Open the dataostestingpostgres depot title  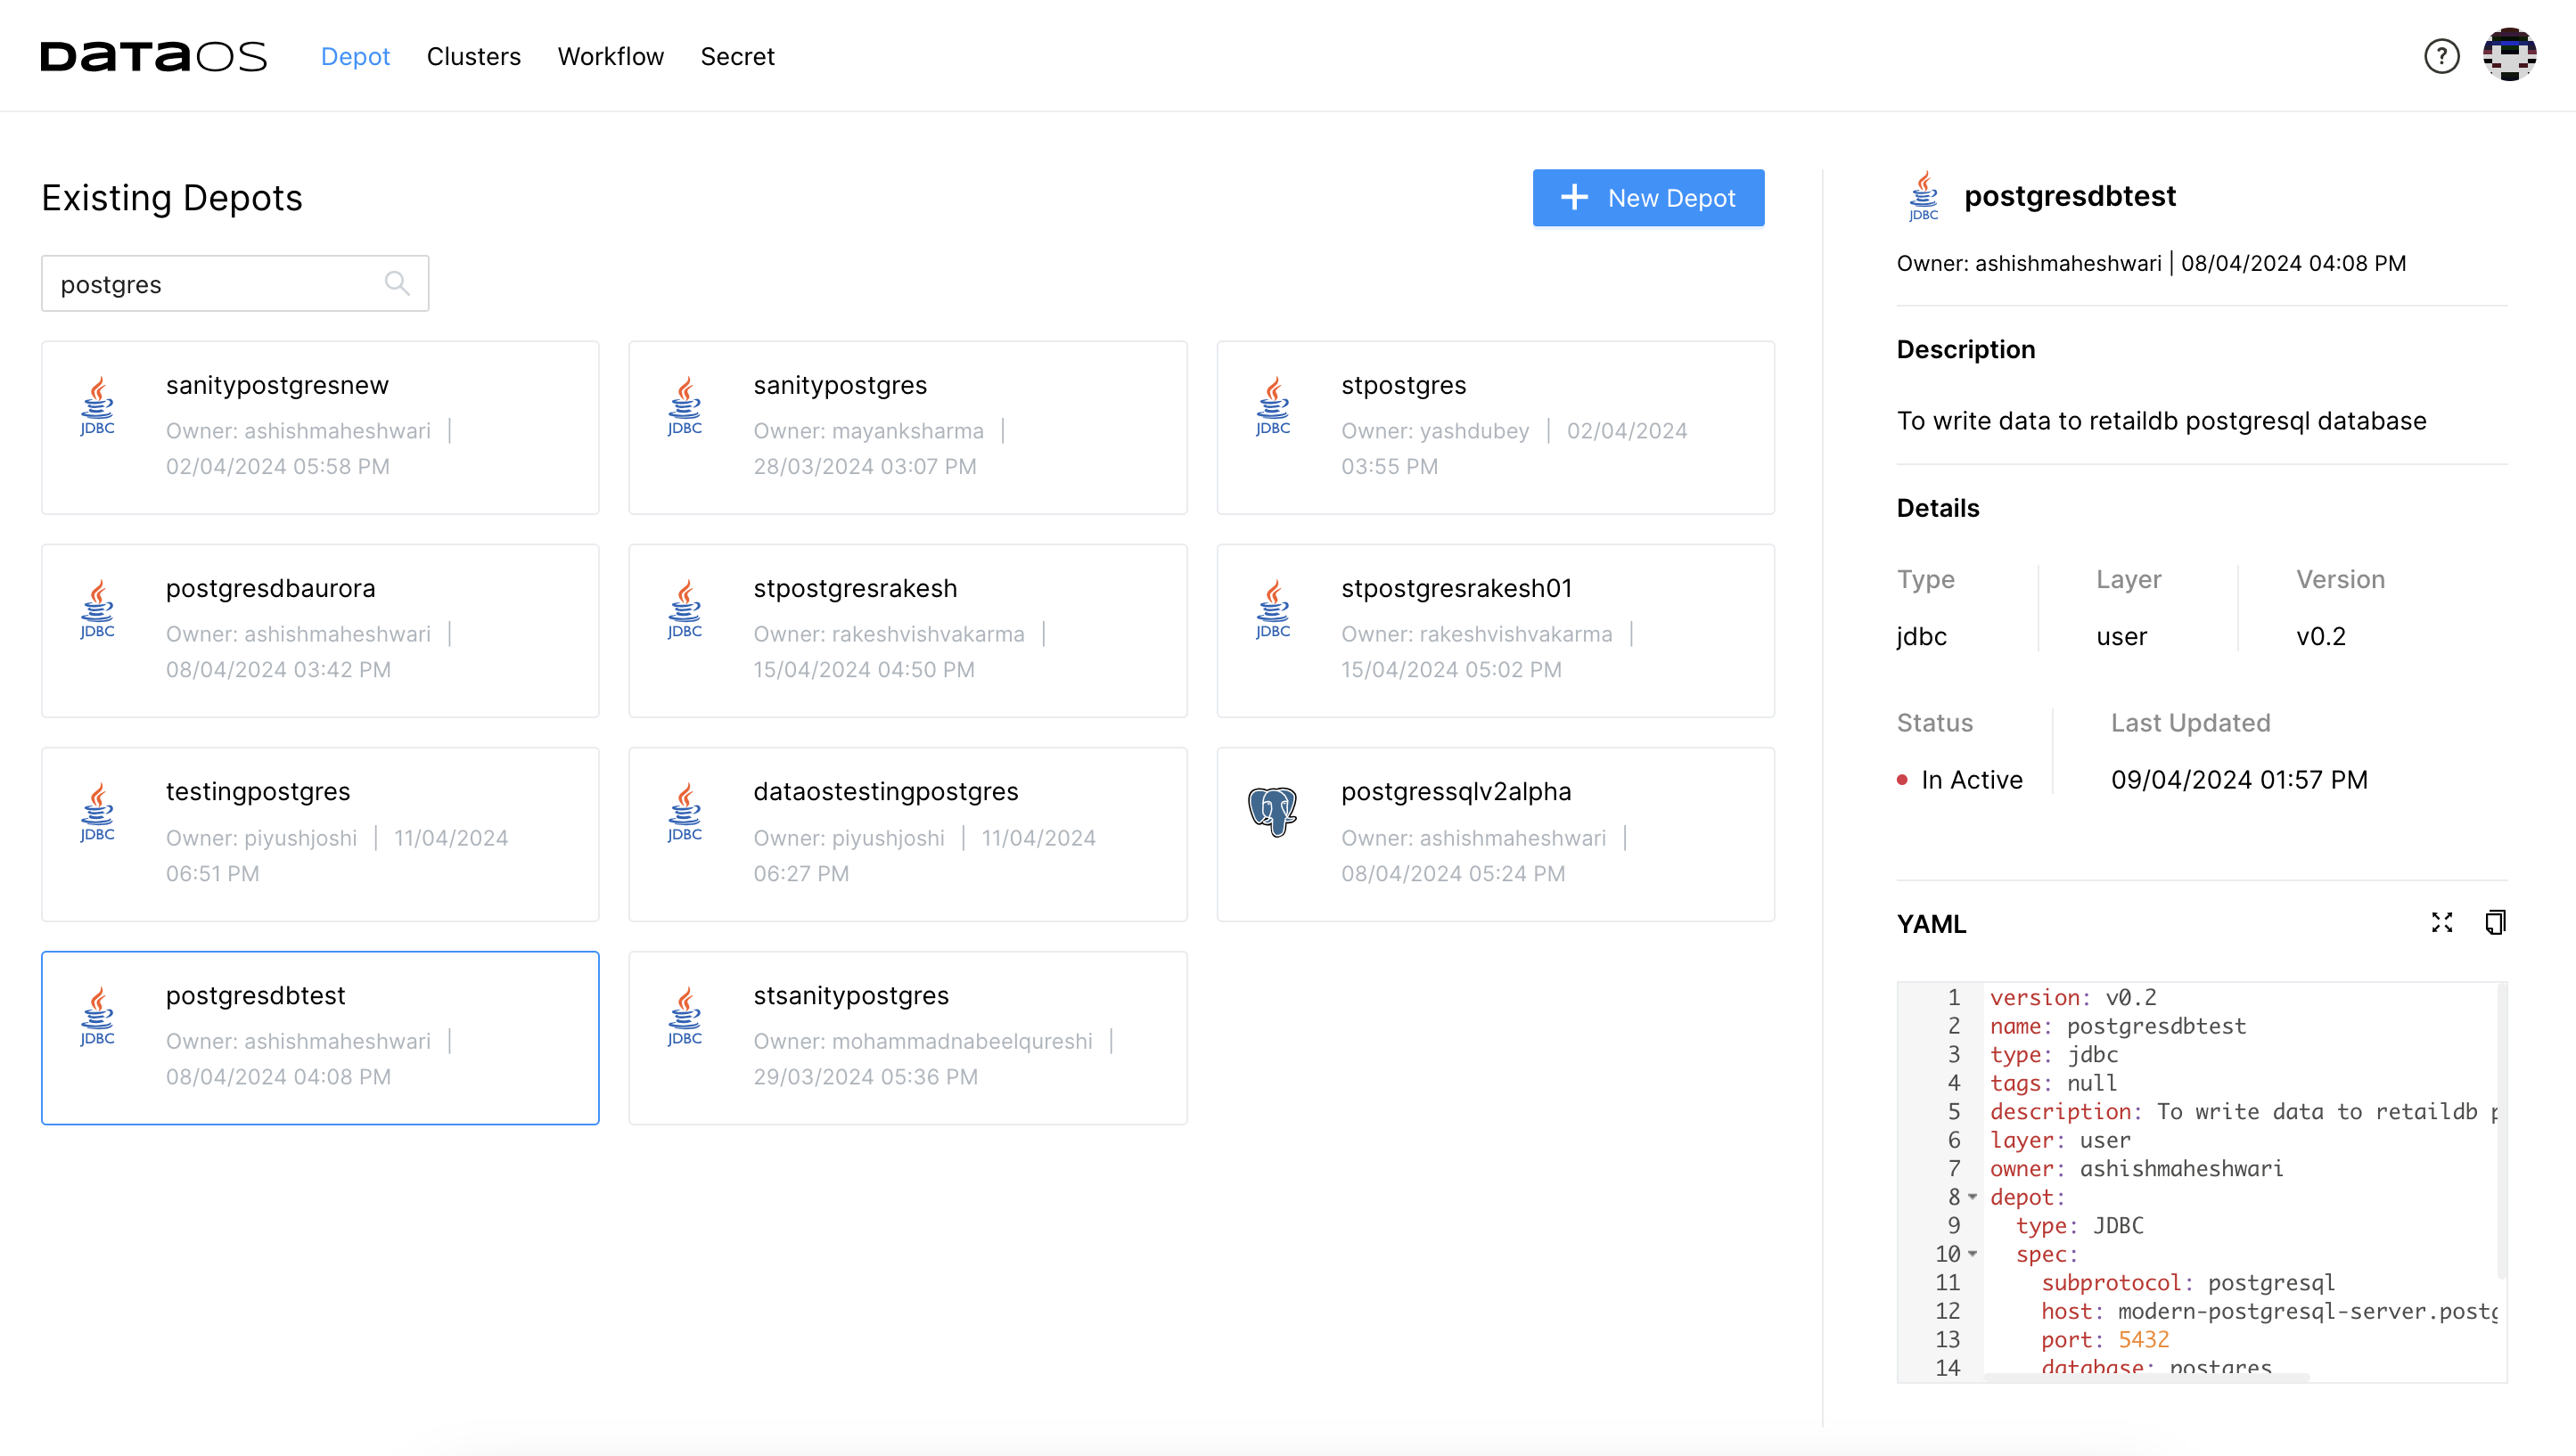(x=886, y=791)
